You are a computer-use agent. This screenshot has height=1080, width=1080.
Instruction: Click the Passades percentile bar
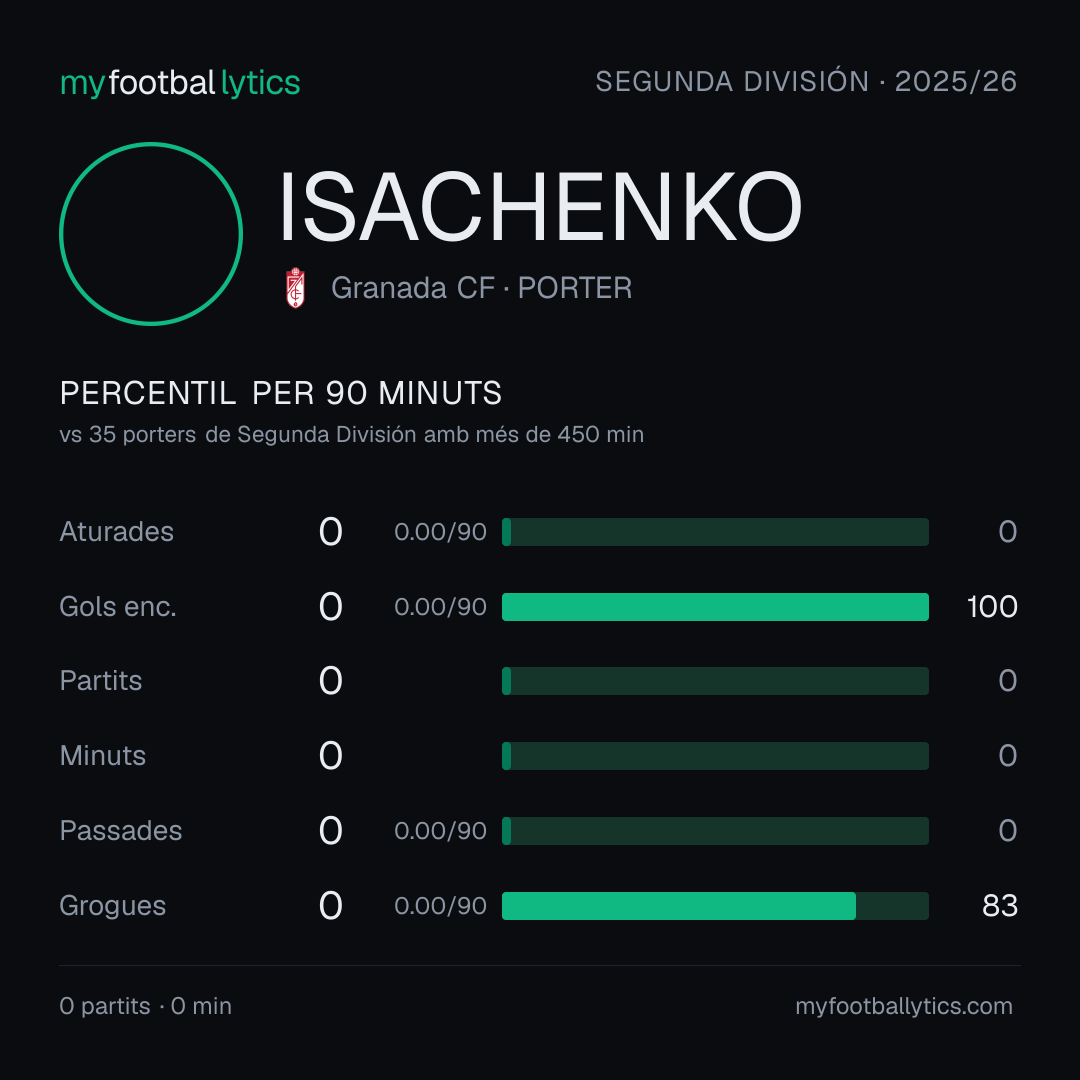pos(715,831)
